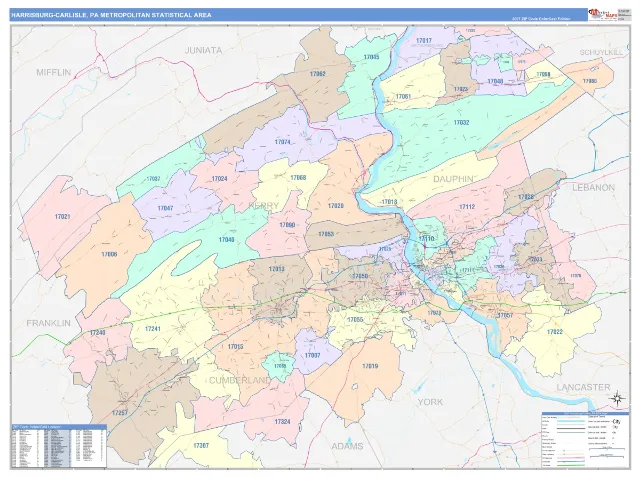Image resolution: width=640 pixels, height=480 pixels.
Task: Click the SCHUYLKILL county label
Action: click(x=602, y=52)
